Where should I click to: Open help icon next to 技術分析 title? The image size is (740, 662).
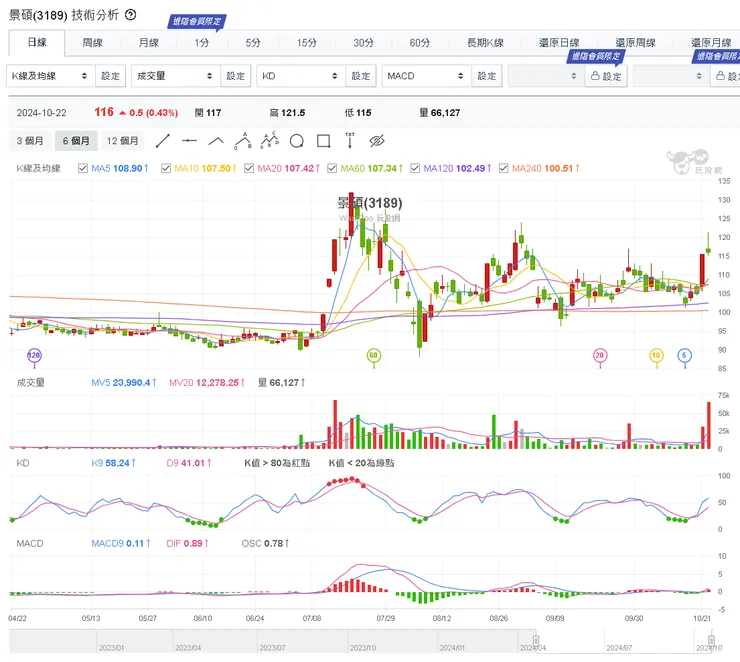coord(131,15)
